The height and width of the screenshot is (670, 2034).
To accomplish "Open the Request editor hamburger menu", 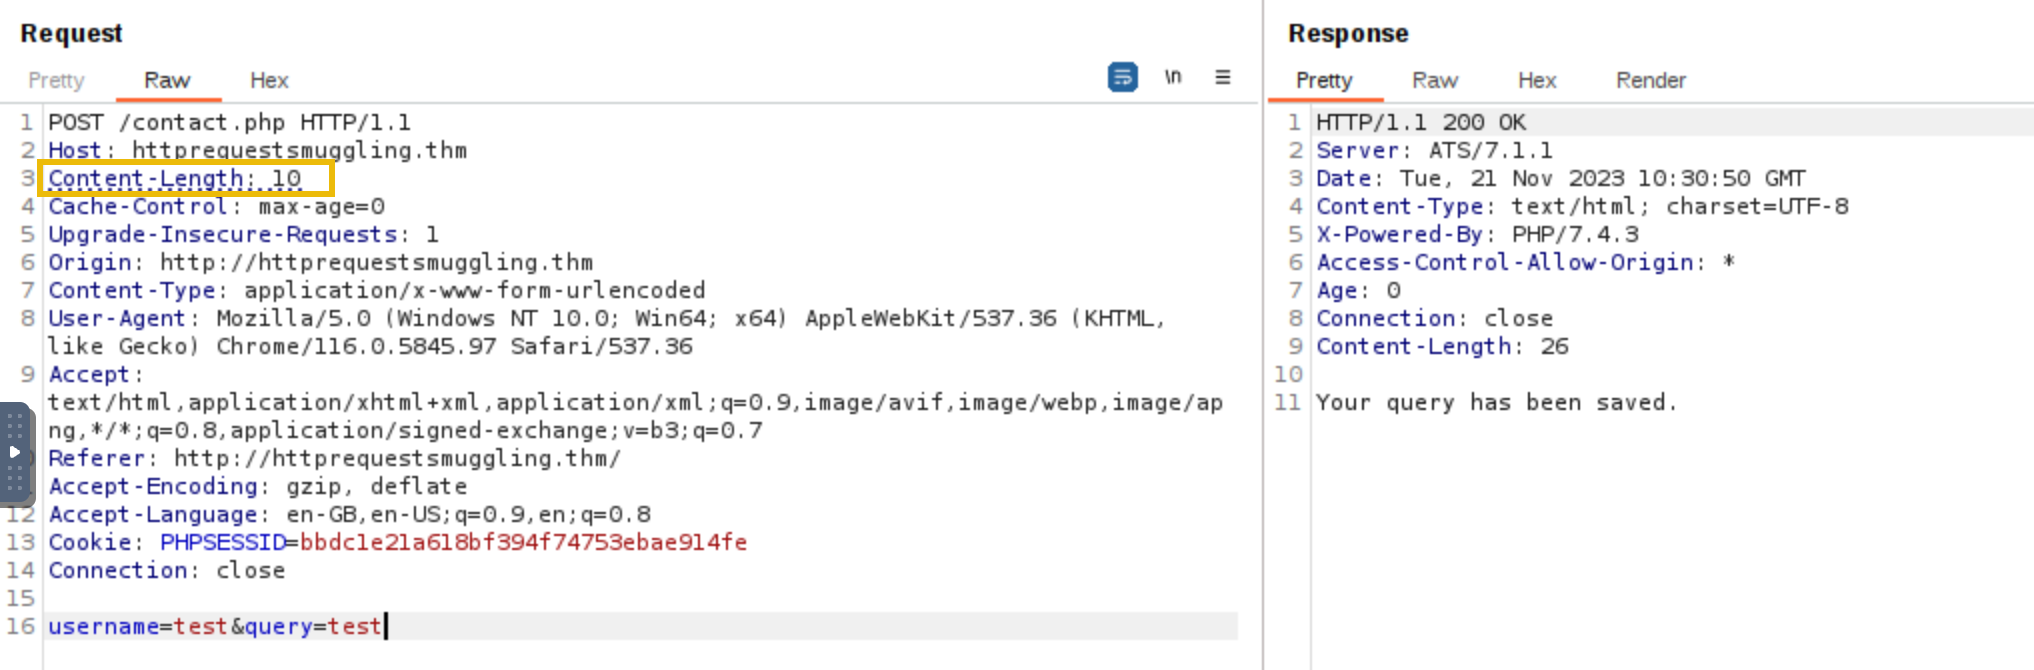I will (x=1222, y=77).
